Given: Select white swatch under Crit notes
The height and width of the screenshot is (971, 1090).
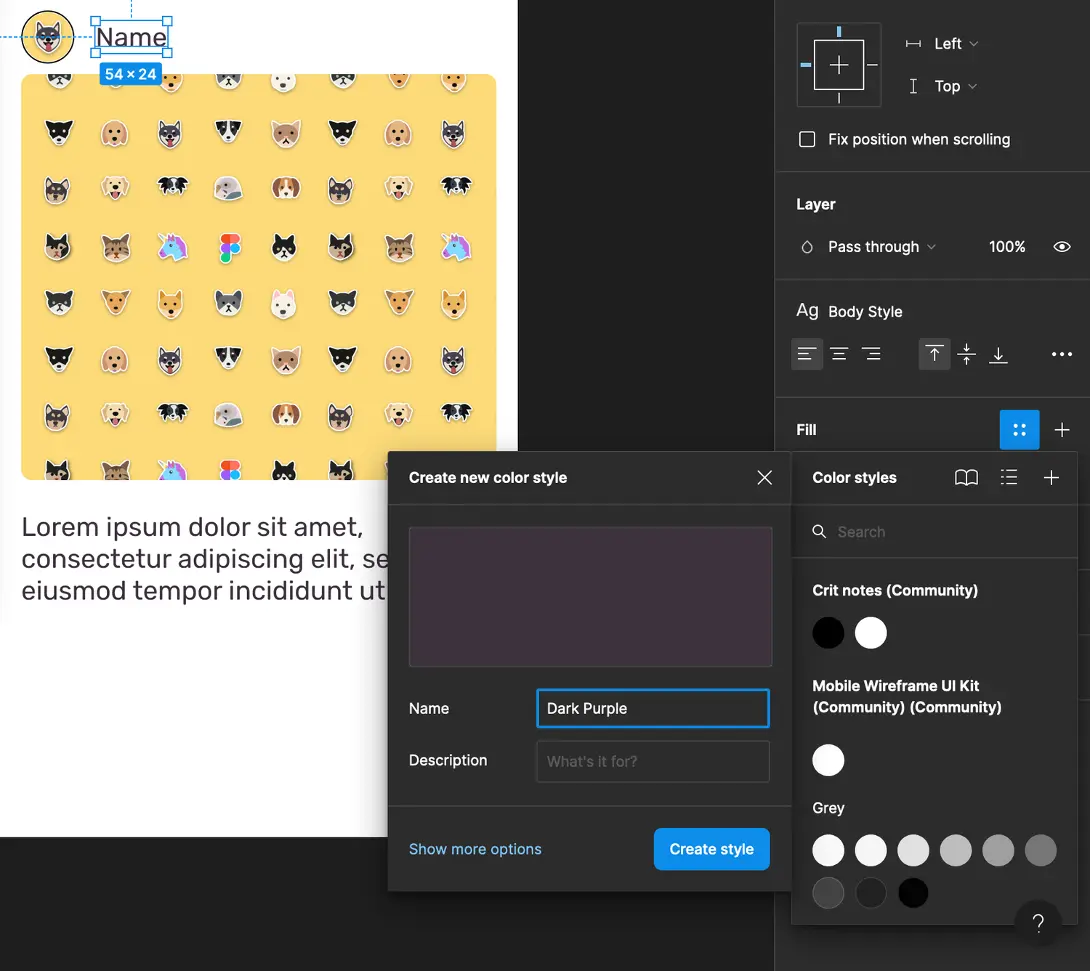Looking at the screenshot, I should click(870, 633).
